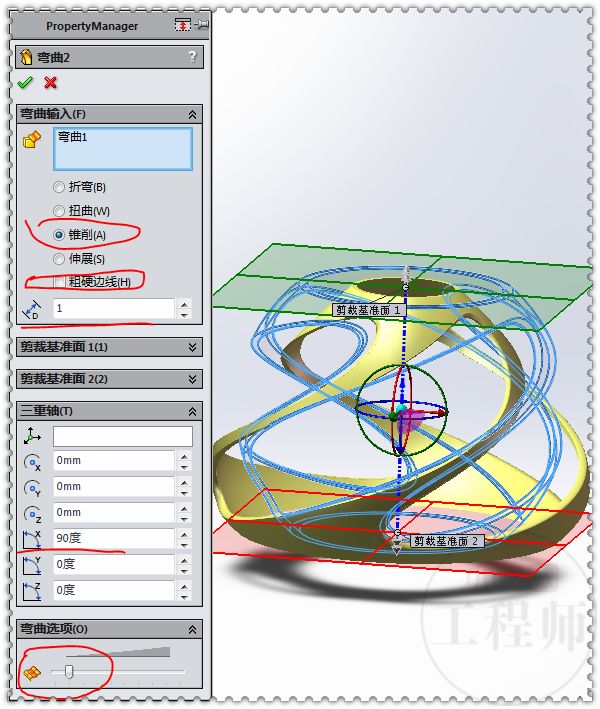Toggle the 粗硬边线(H) hard edges checkbox
Image resolution: width=600 pixels, height=709 pixels.
[59, 282]
